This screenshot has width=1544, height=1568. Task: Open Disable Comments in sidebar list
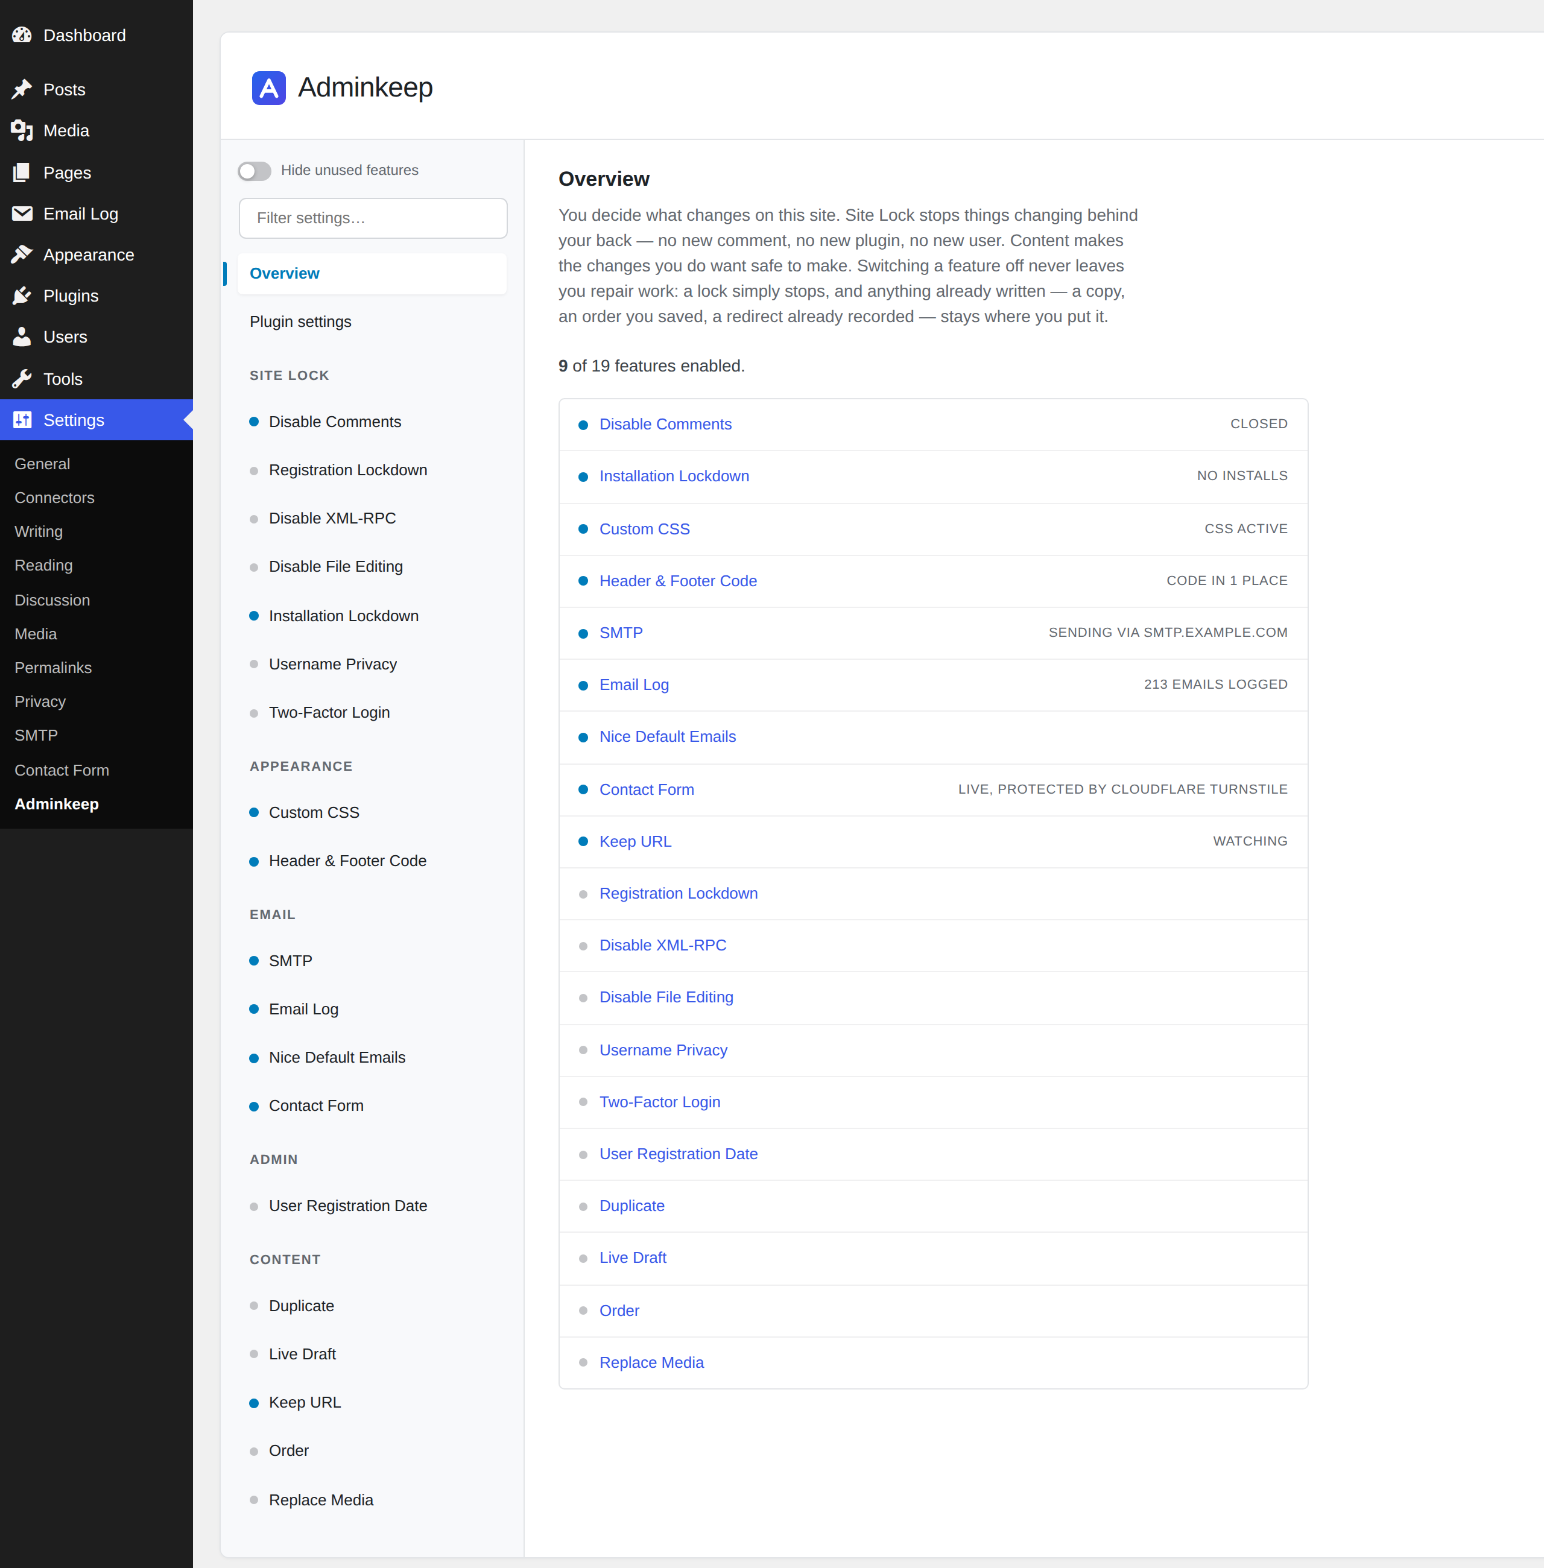pyautogui.click(x=335, y=422)
